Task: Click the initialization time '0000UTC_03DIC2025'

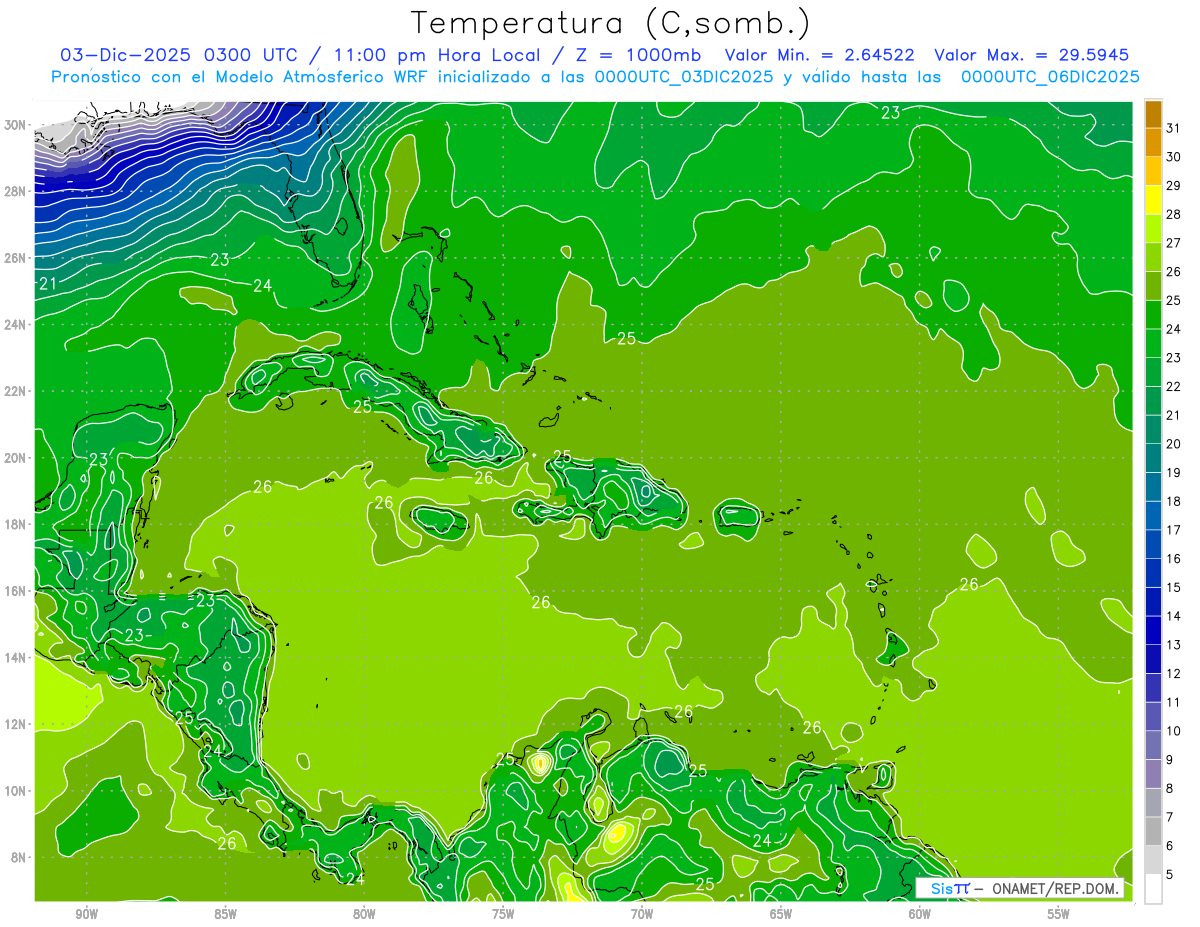Action: 684,77
